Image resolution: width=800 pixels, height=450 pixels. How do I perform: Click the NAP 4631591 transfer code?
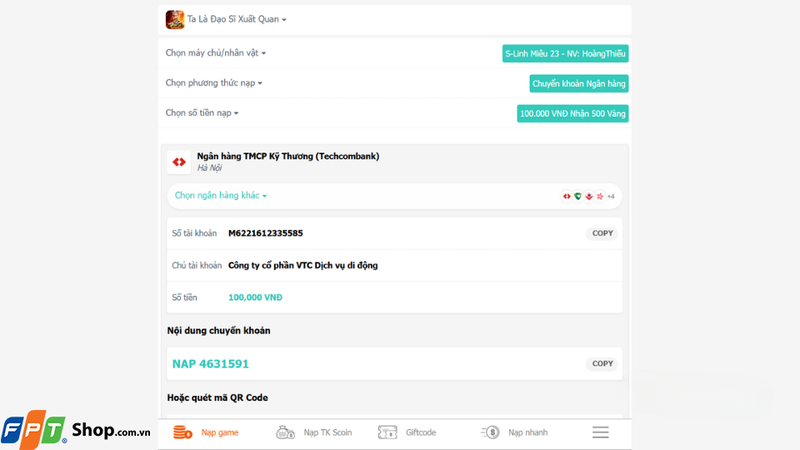210,364
